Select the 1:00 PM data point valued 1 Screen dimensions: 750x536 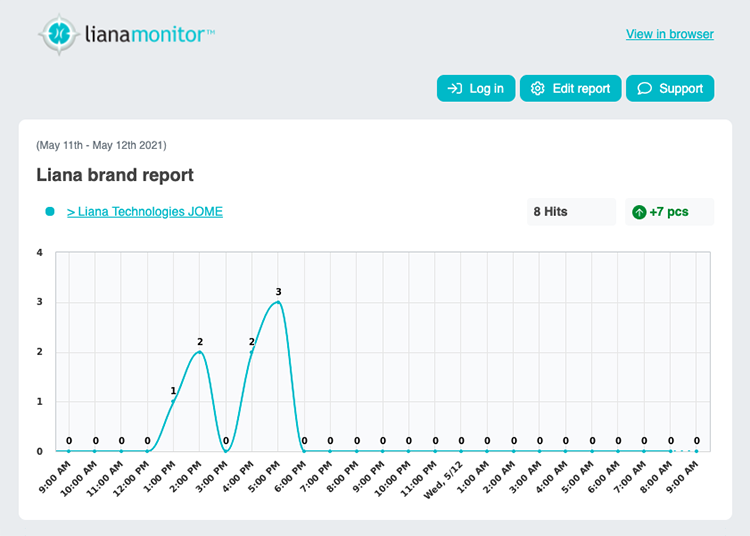click(x=174, y=401)
